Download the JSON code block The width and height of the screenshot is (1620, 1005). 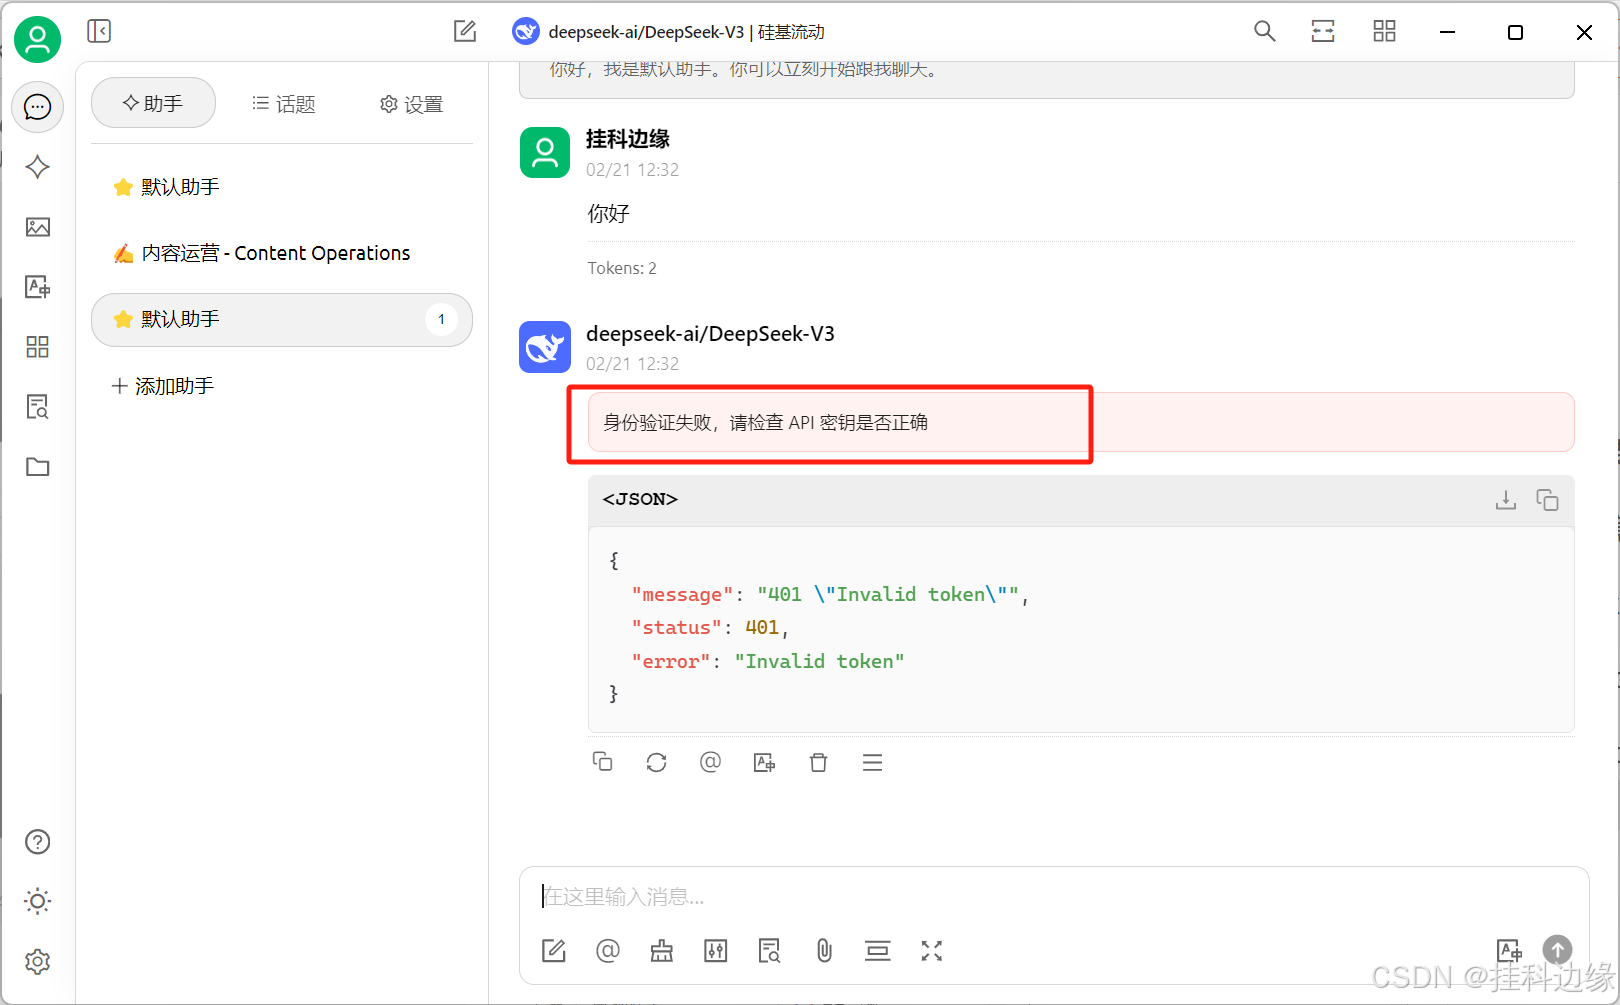tap(1506, 499)
